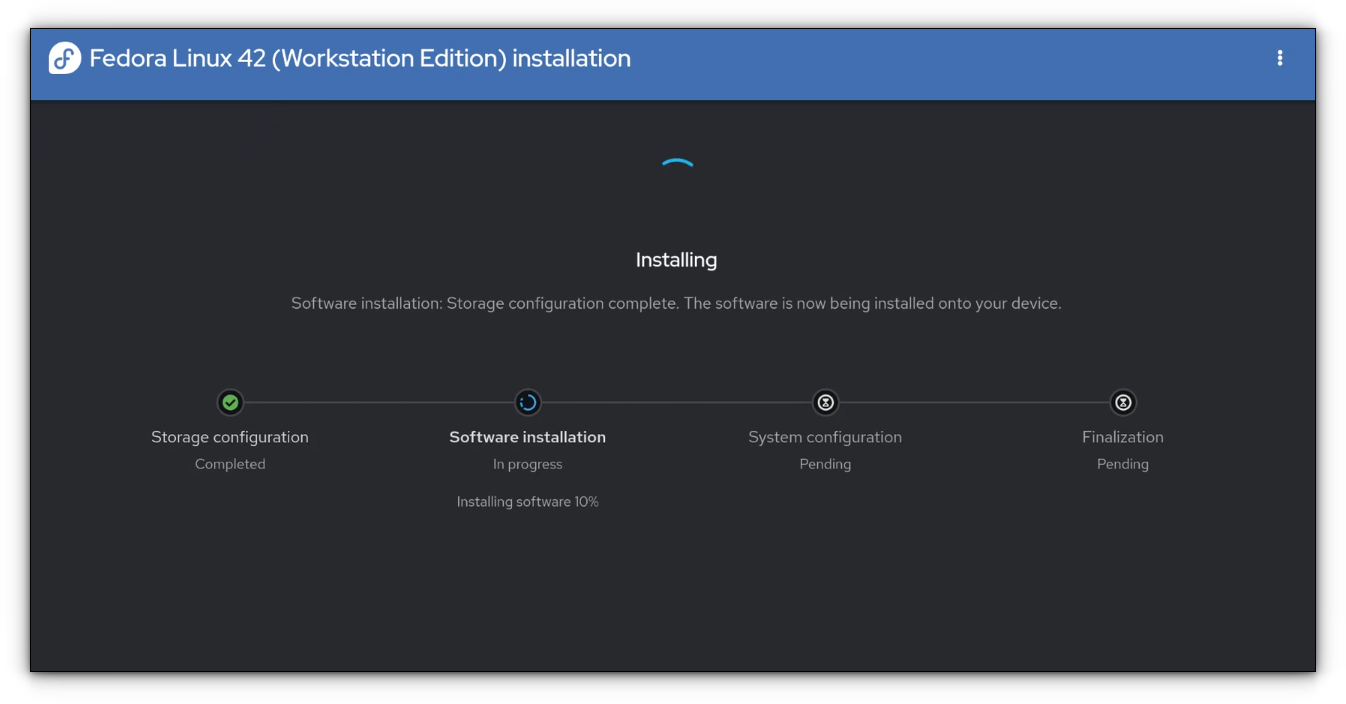Screen dimensions: 1346x704
Task: Click the 'Installing software 10%' progress text
Action: pos(528,502)
